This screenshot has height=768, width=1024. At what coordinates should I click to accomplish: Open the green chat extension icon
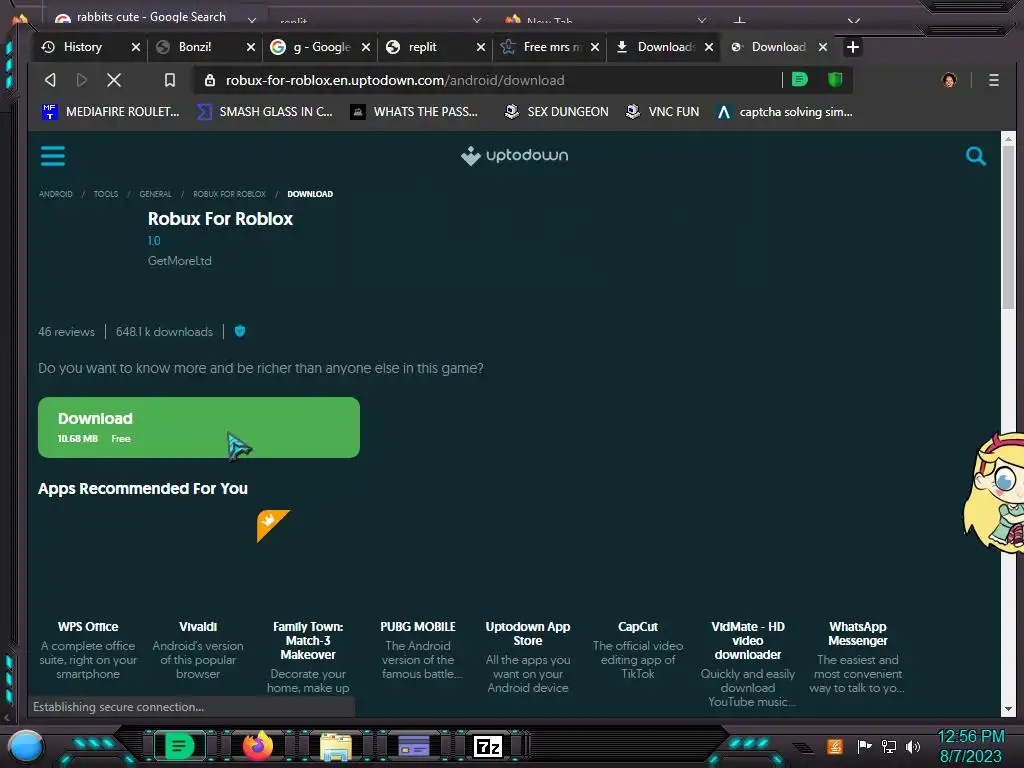799,80
